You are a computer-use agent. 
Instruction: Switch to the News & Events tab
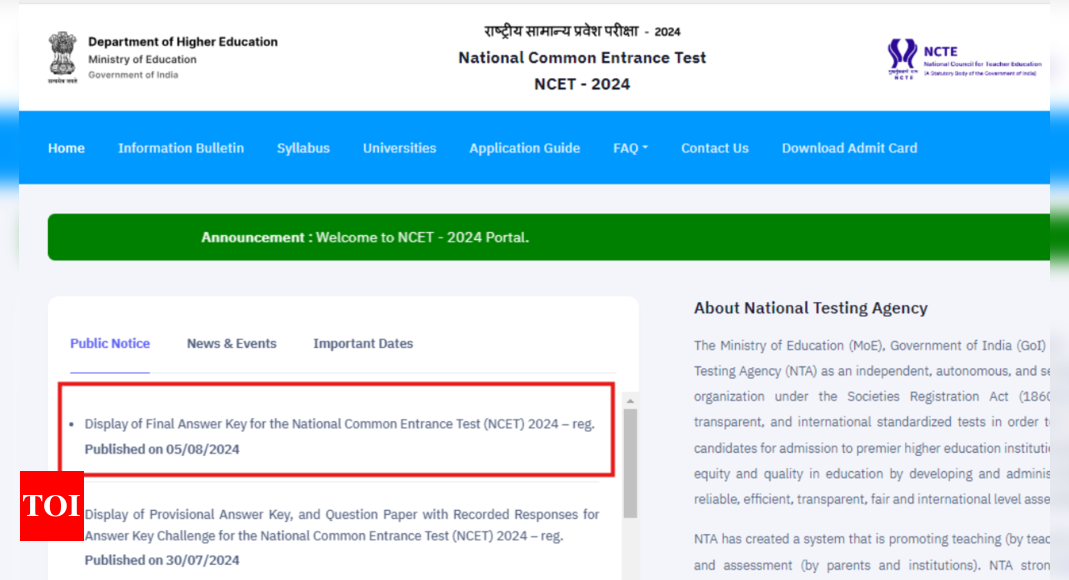232,344
